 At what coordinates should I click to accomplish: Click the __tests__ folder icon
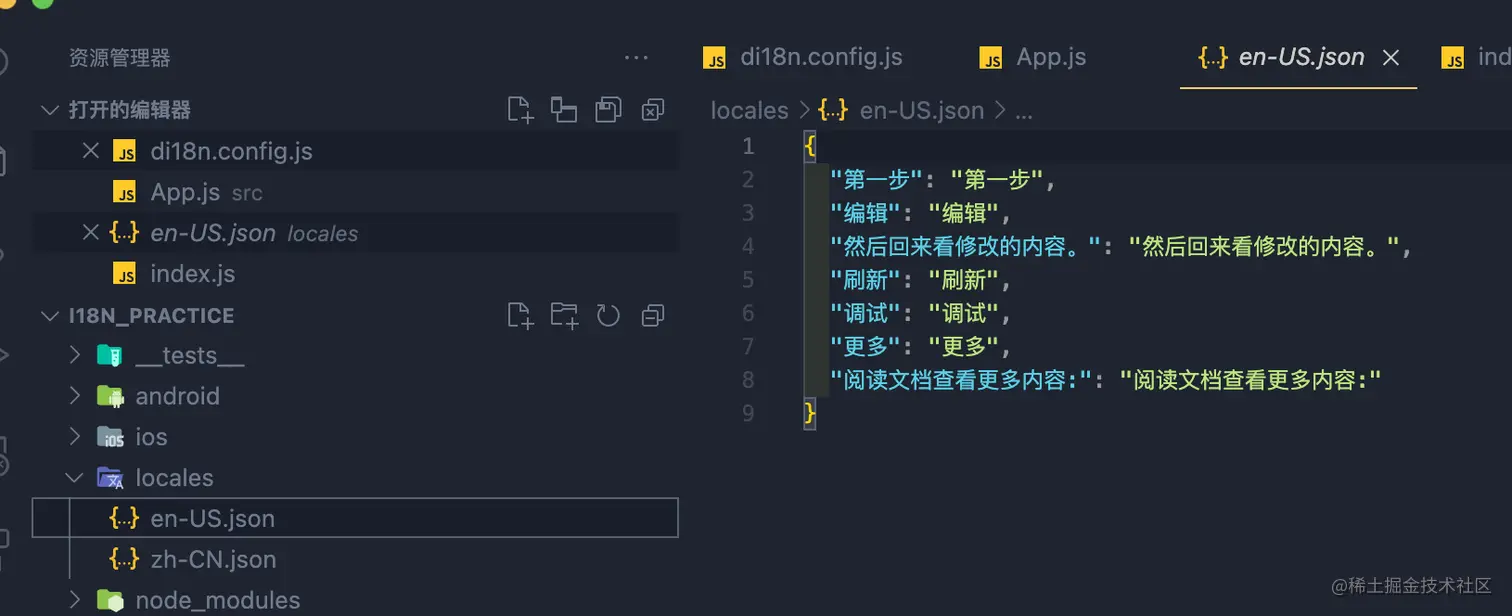pyautogui.click(x=110, y=355)
